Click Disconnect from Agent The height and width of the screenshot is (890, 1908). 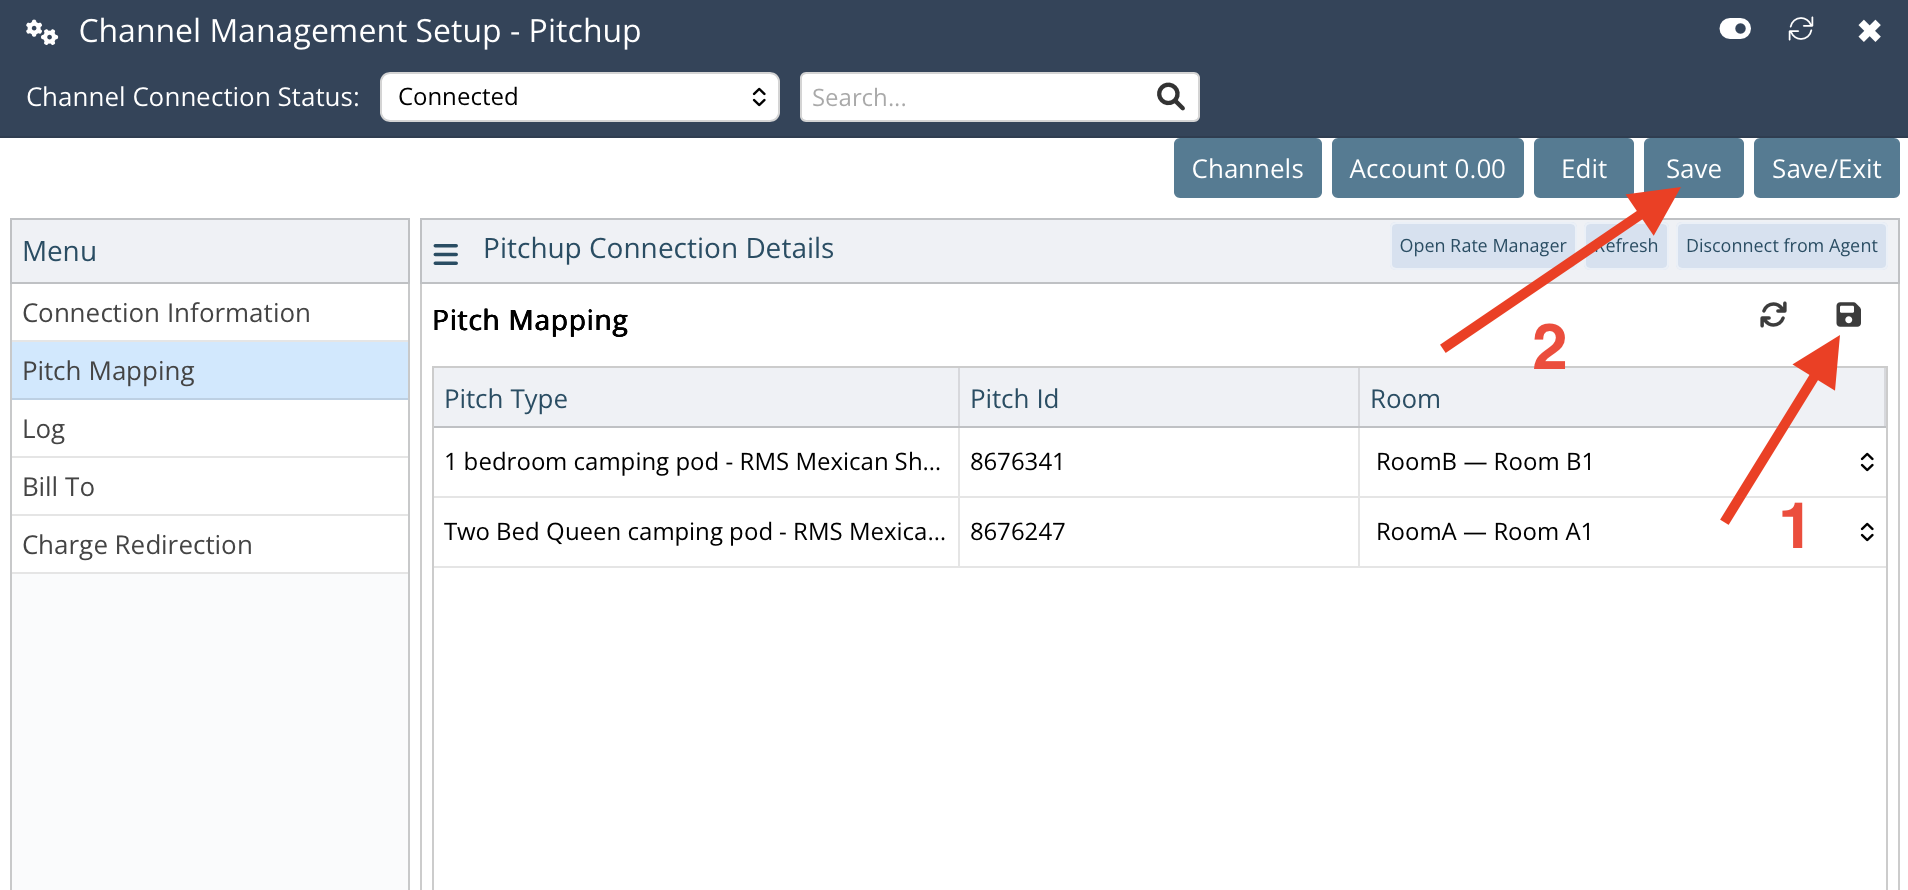(x=1782, y=246)
